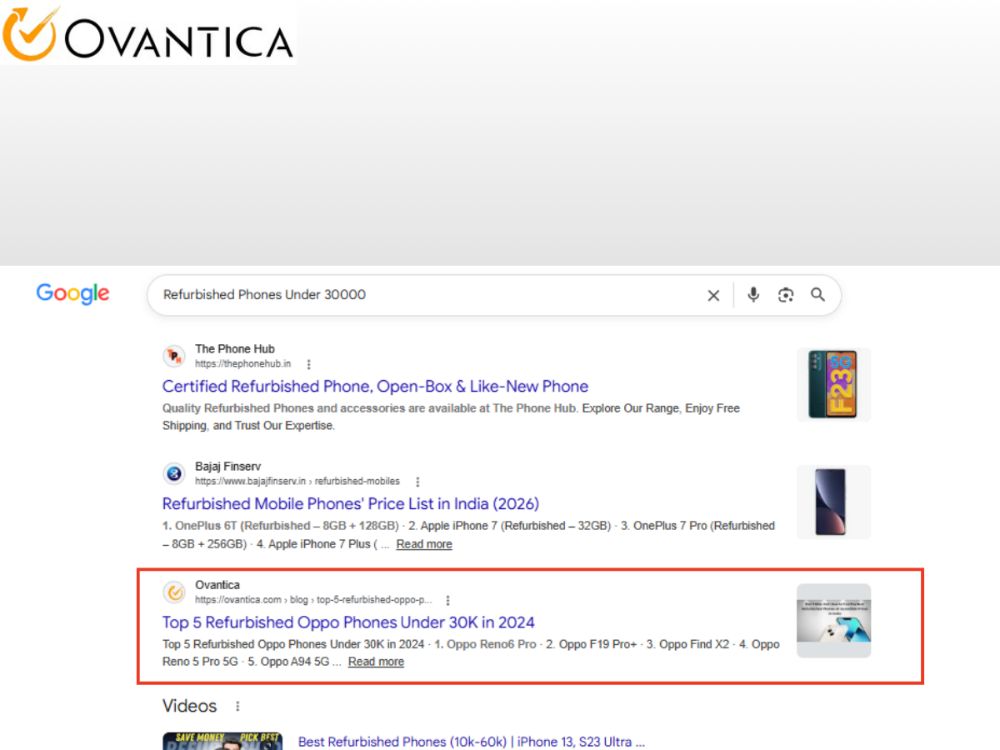Click the Ovantica site name text
The height and width of the screenshot is (750, 1000).
217,585
